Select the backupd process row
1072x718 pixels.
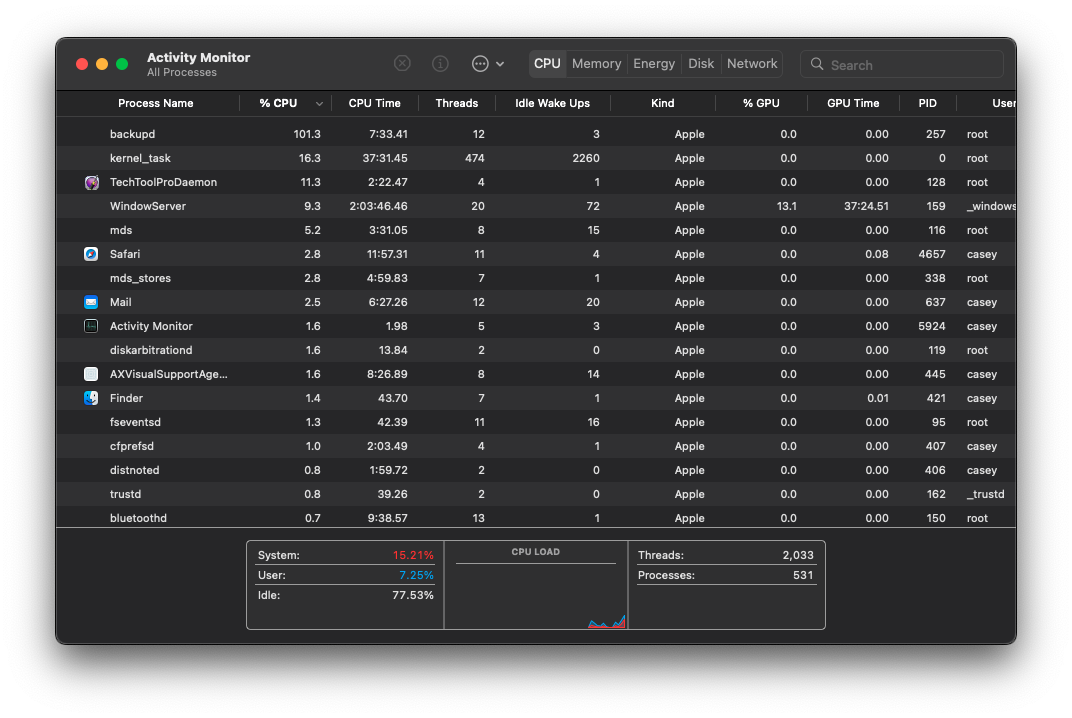point(536,134)
